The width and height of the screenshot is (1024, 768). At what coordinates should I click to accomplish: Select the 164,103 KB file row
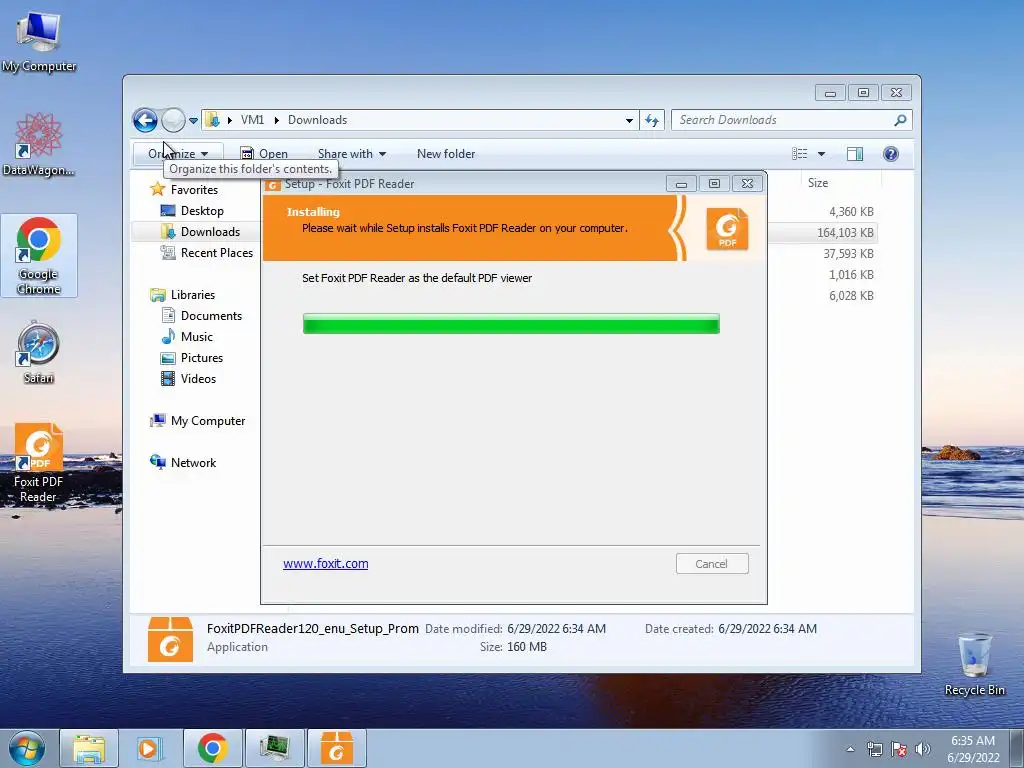pyautogui.click(x=823, y=232)
